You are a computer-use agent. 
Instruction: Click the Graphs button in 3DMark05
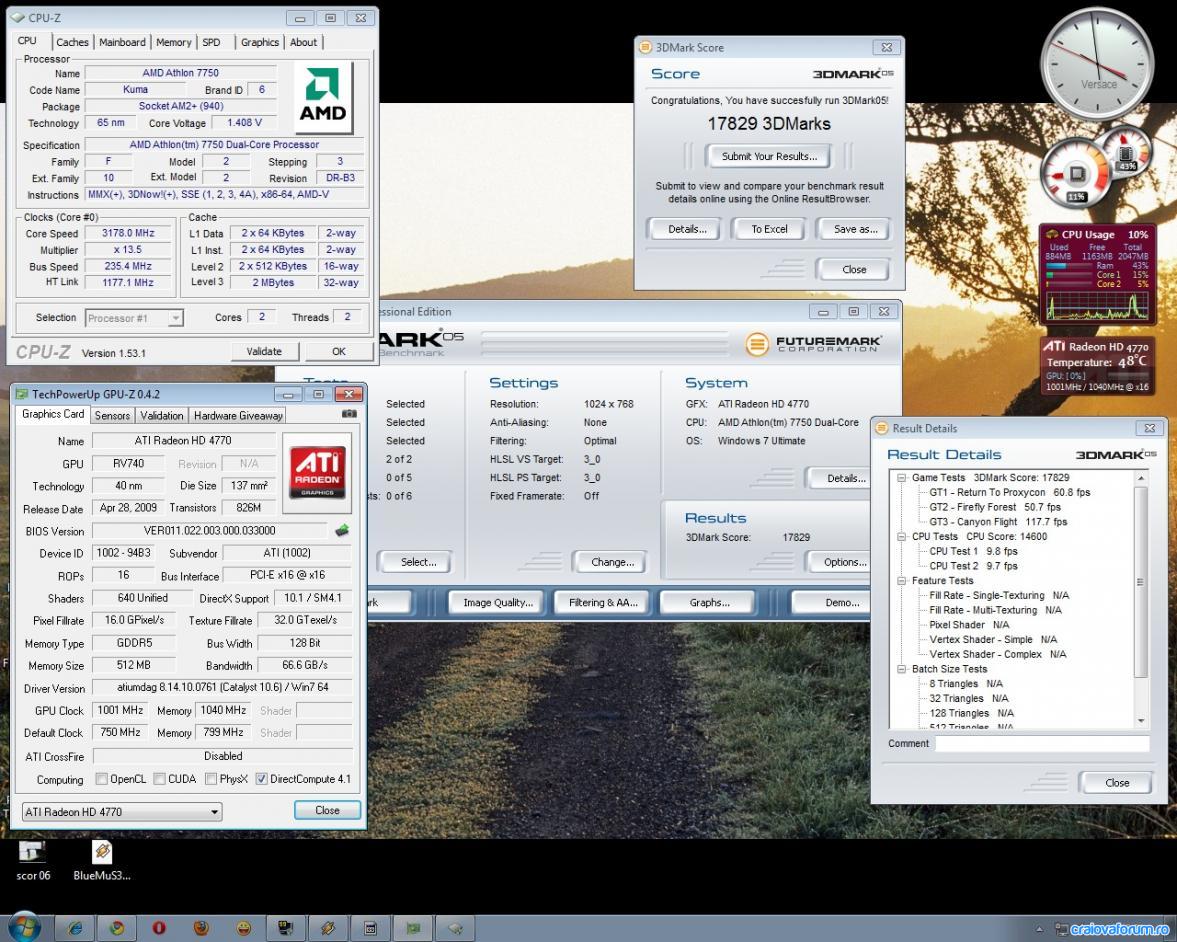pos(709,603)
